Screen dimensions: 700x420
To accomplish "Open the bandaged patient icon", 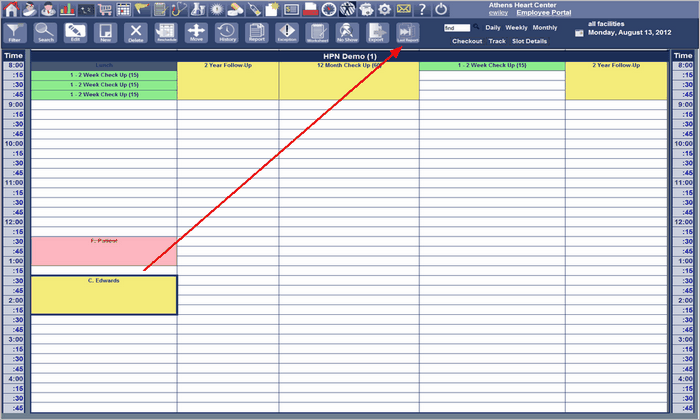I will (x=29, y=9).
